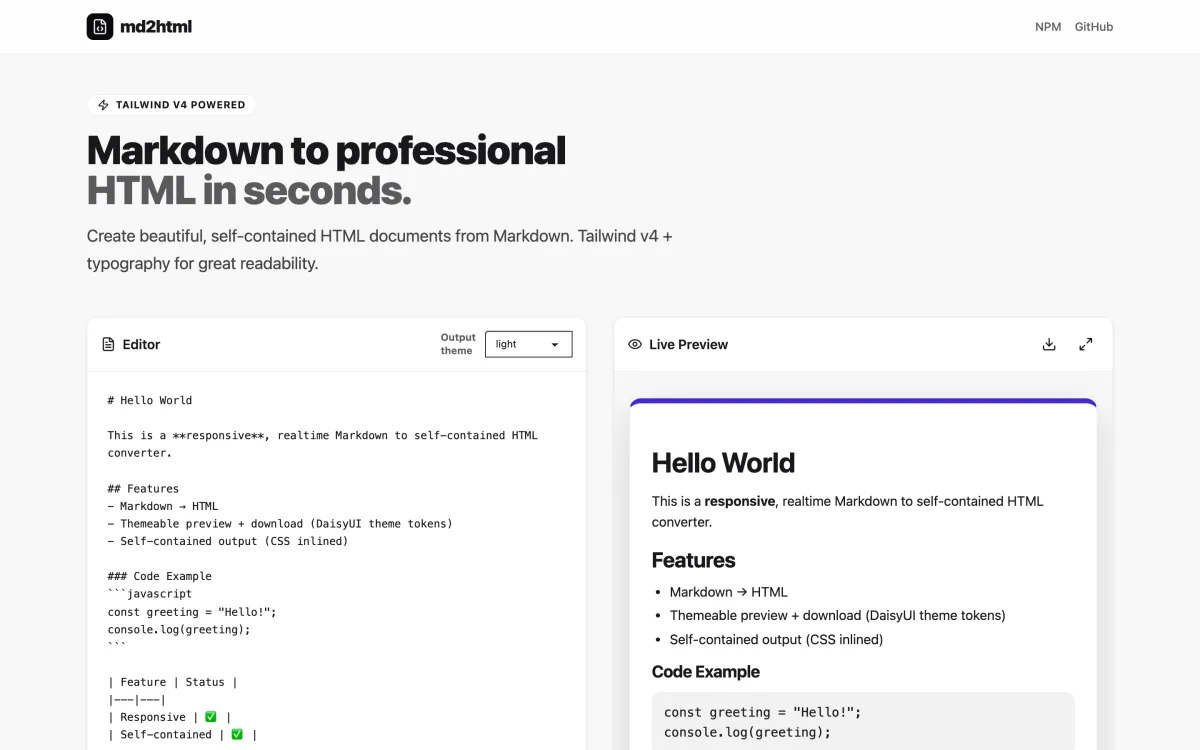Click the 'Live Preview' panel title
1200x750 pixels.
click(688, 344)
